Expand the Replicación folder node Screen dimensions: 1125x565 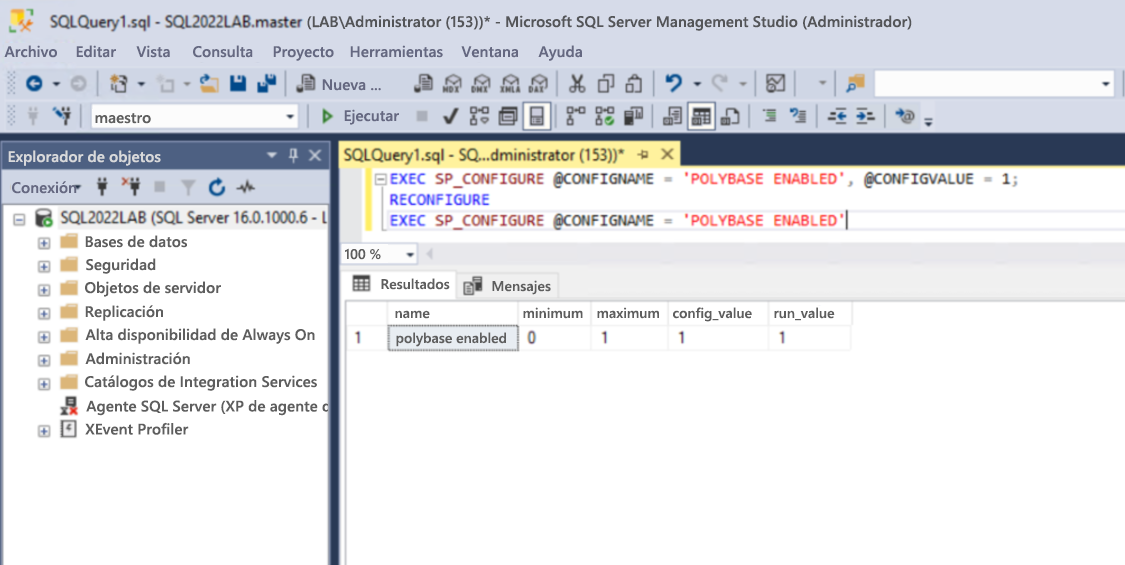44,314
